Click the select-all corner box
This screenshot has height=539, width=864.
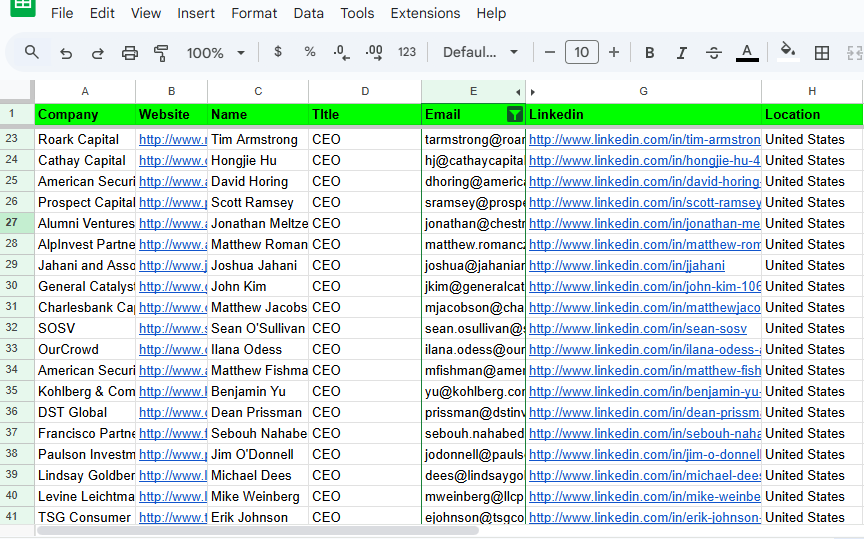coord(17,91)
